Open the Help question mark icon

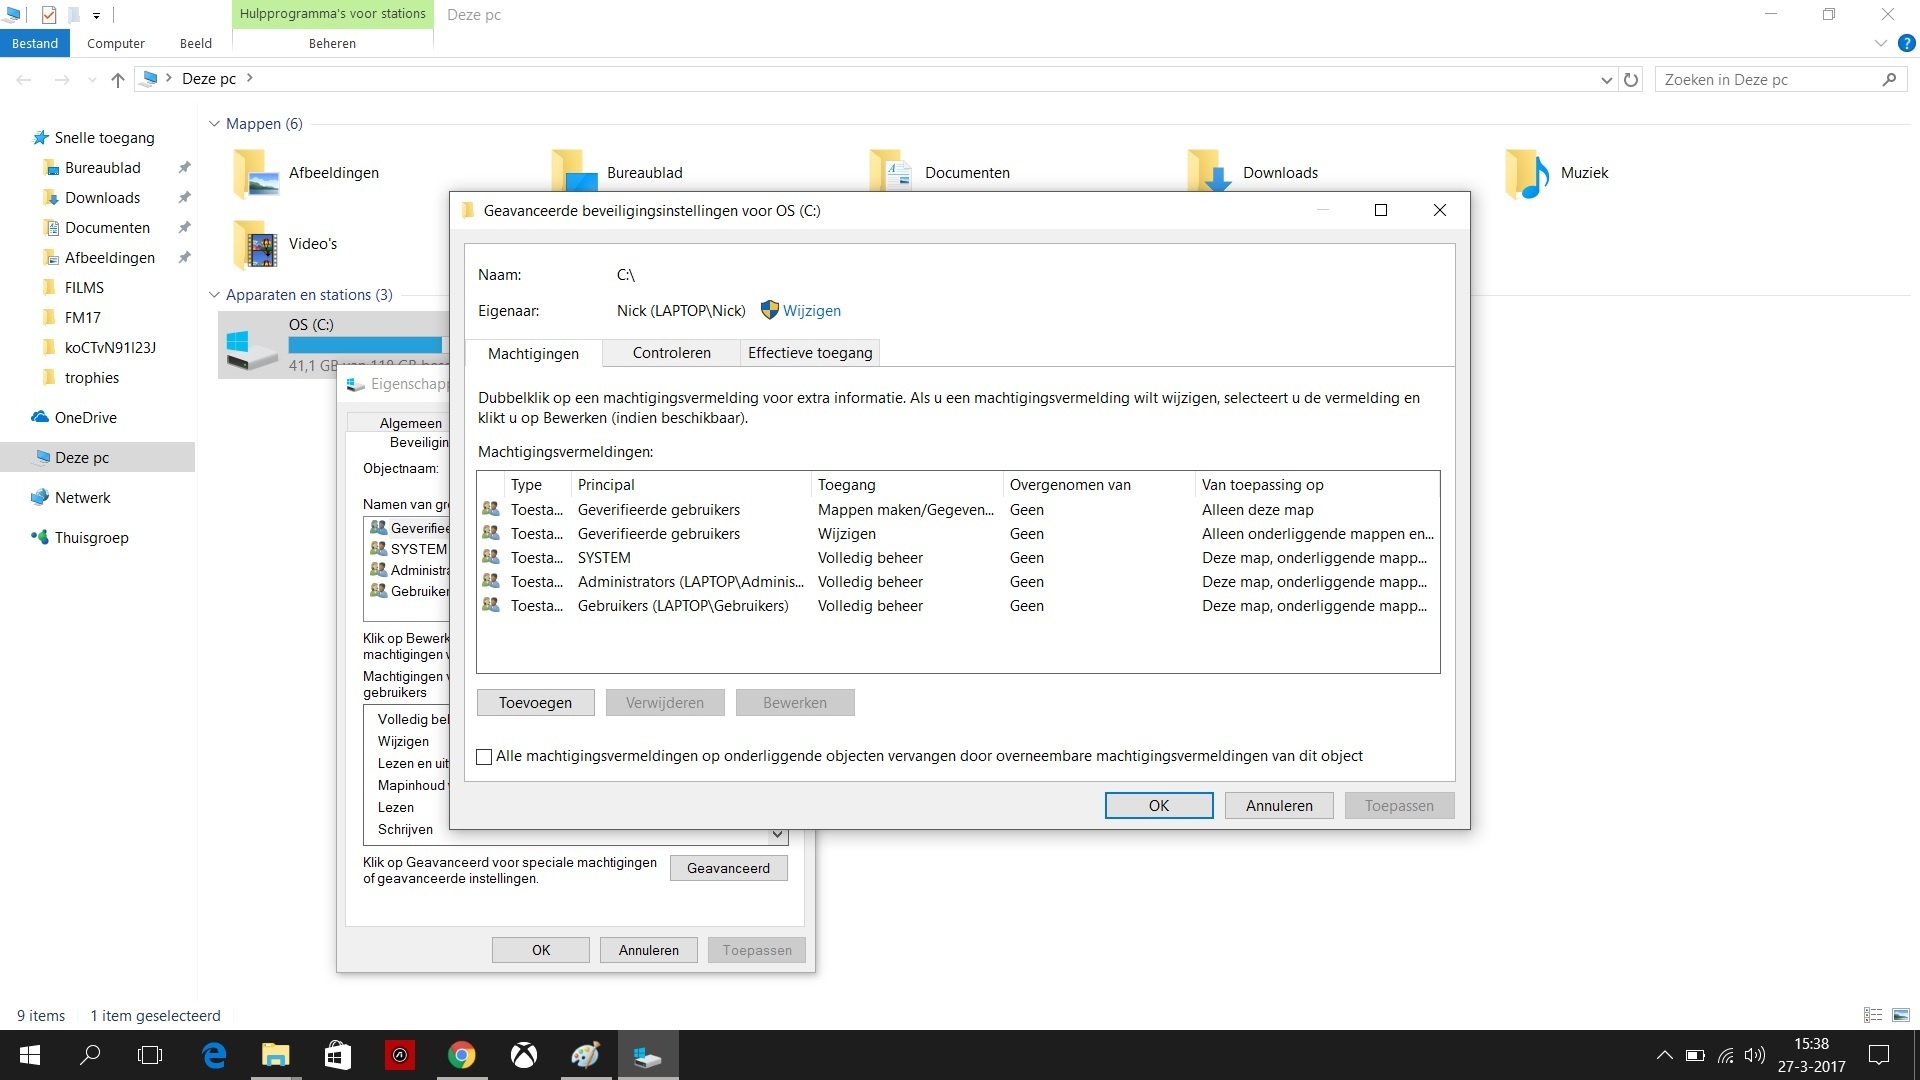click(x=1906, y=44)
